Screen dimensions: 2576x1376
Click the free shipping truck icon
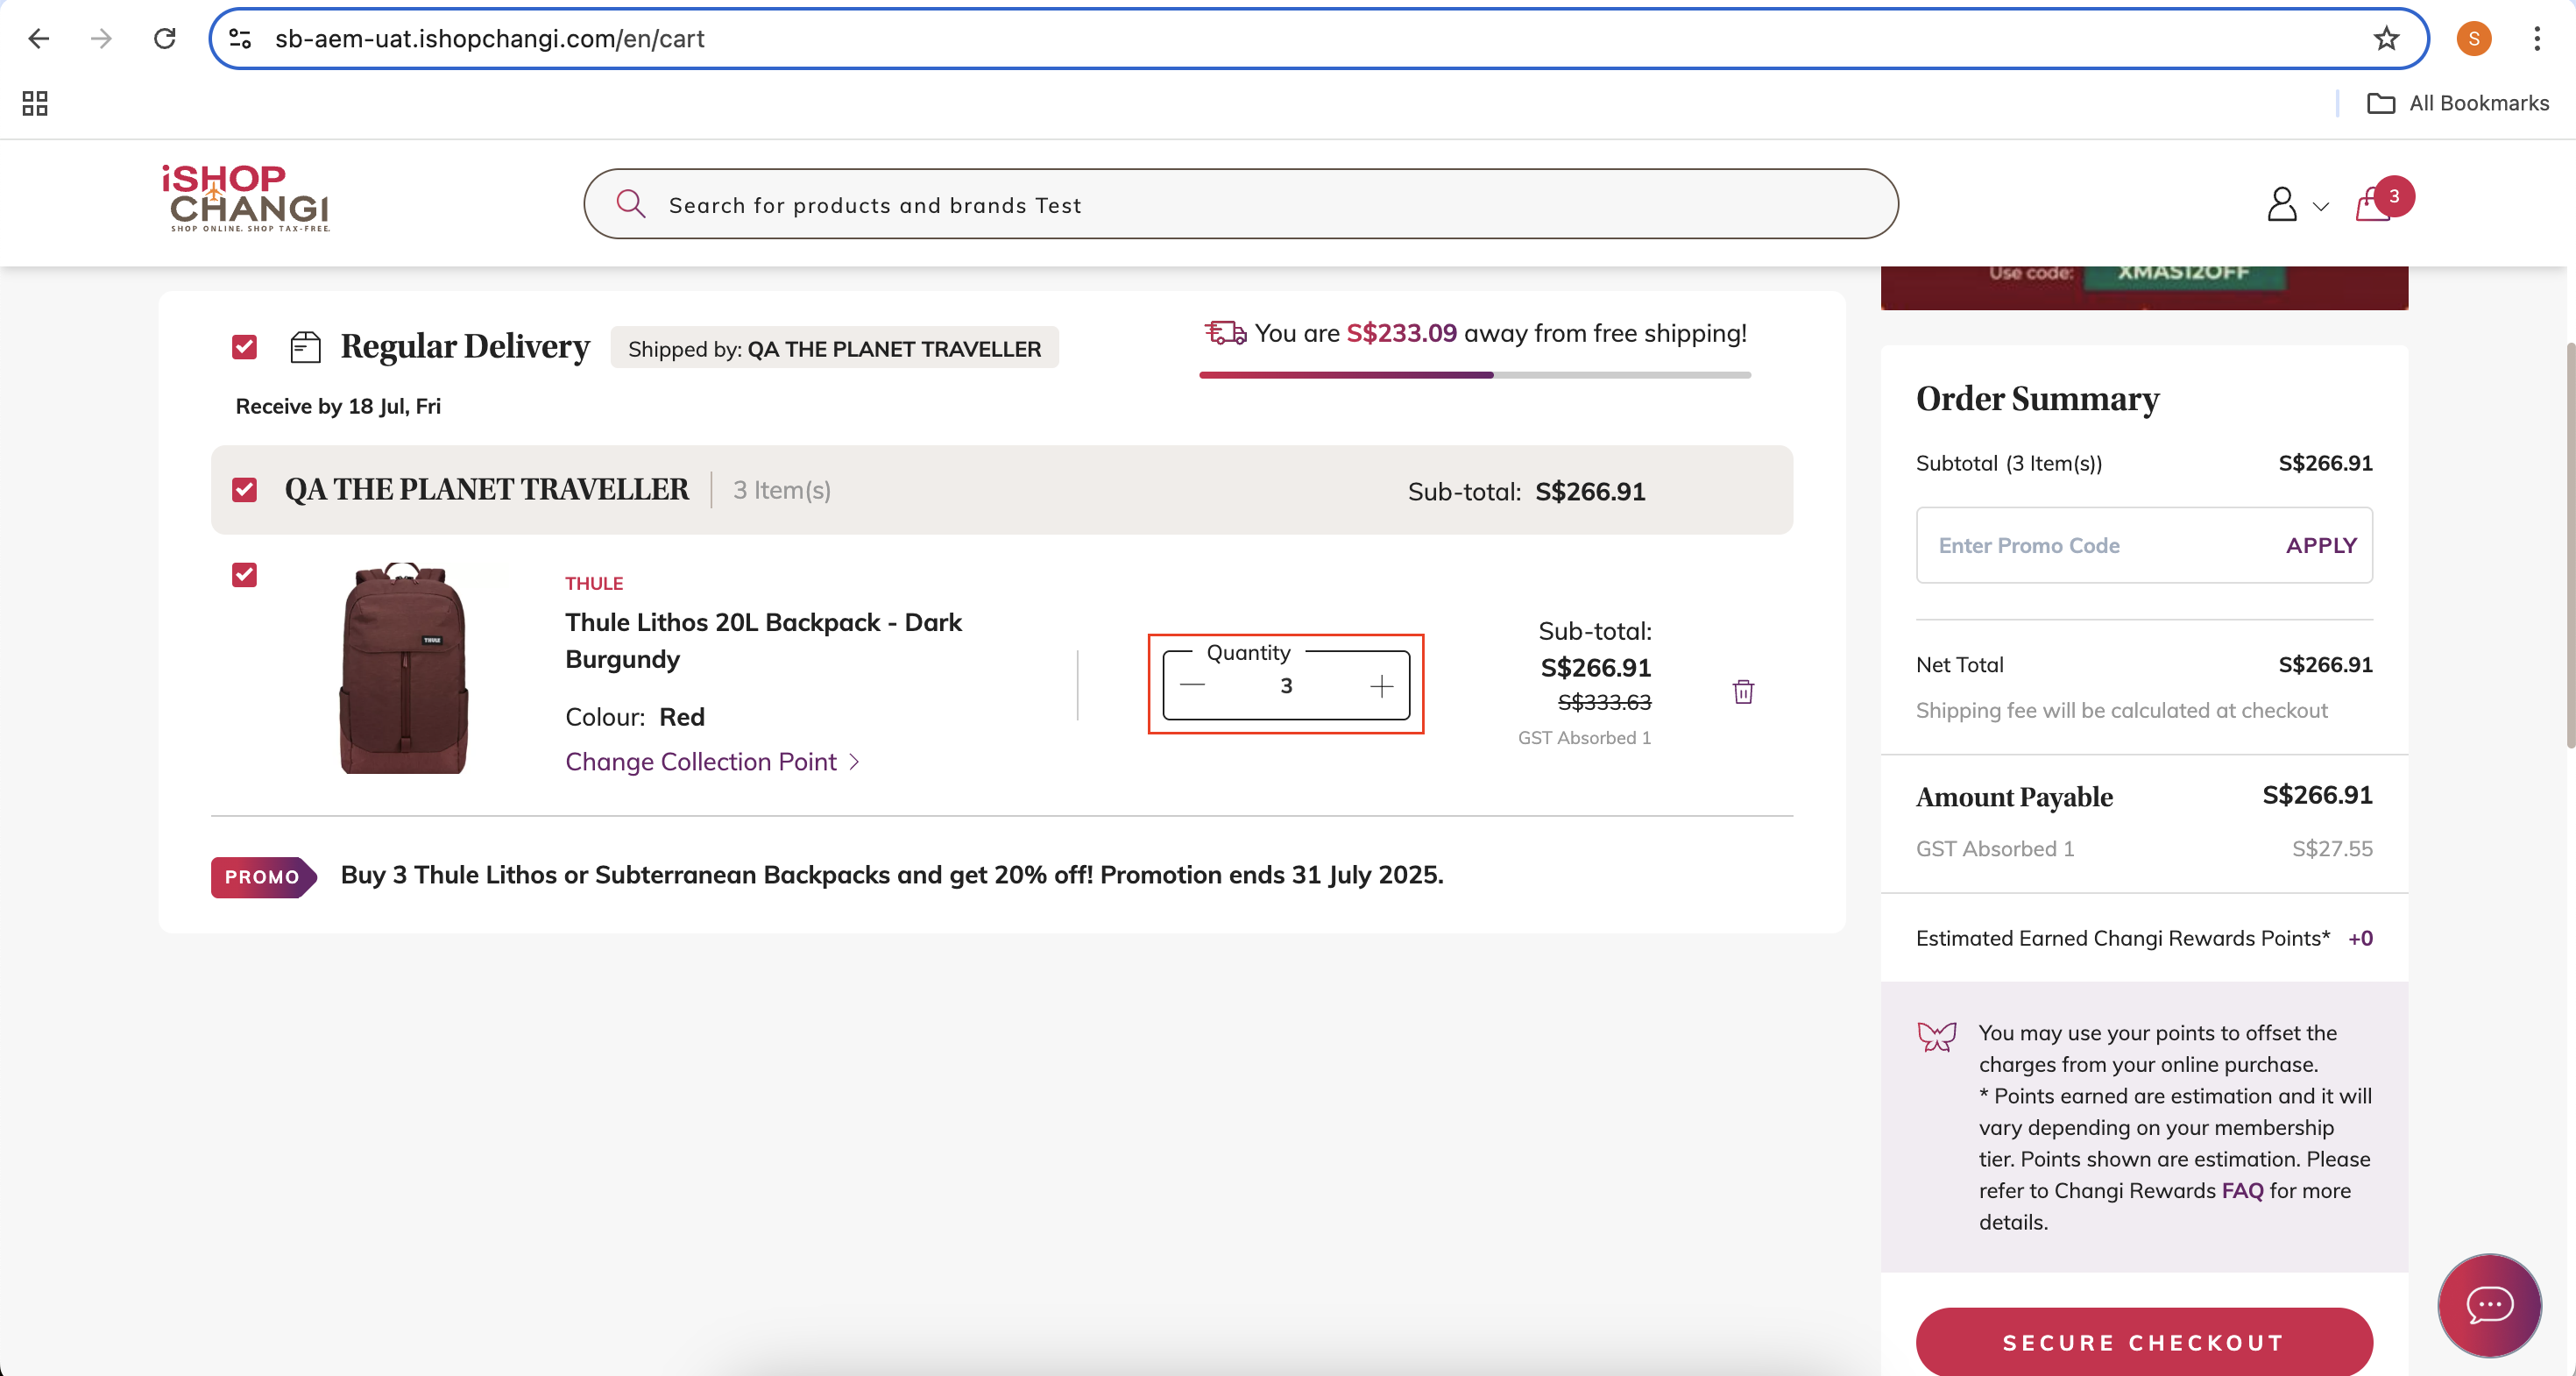point(1225,332)
